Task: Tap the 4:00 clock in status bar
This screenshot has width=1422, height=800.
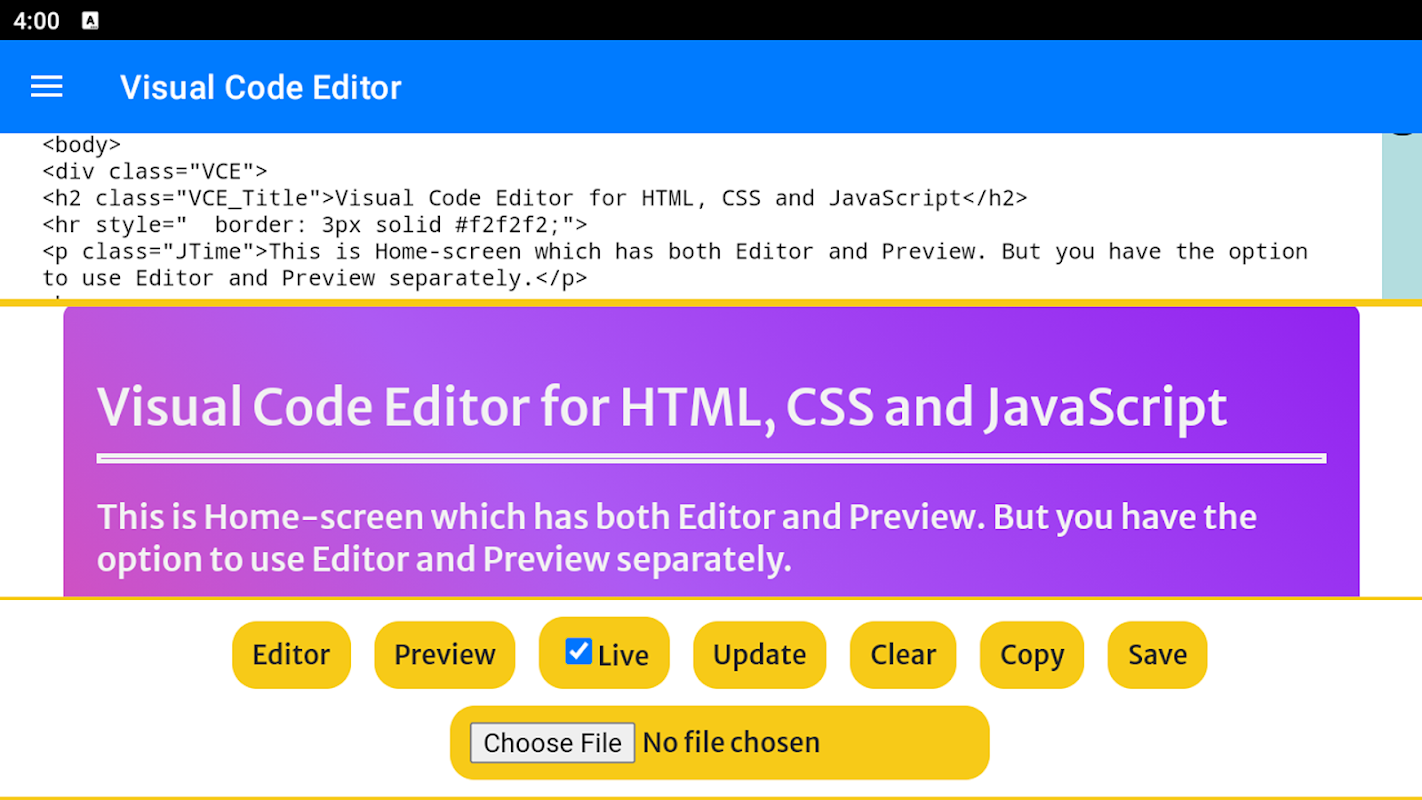Action: [37, 21]
